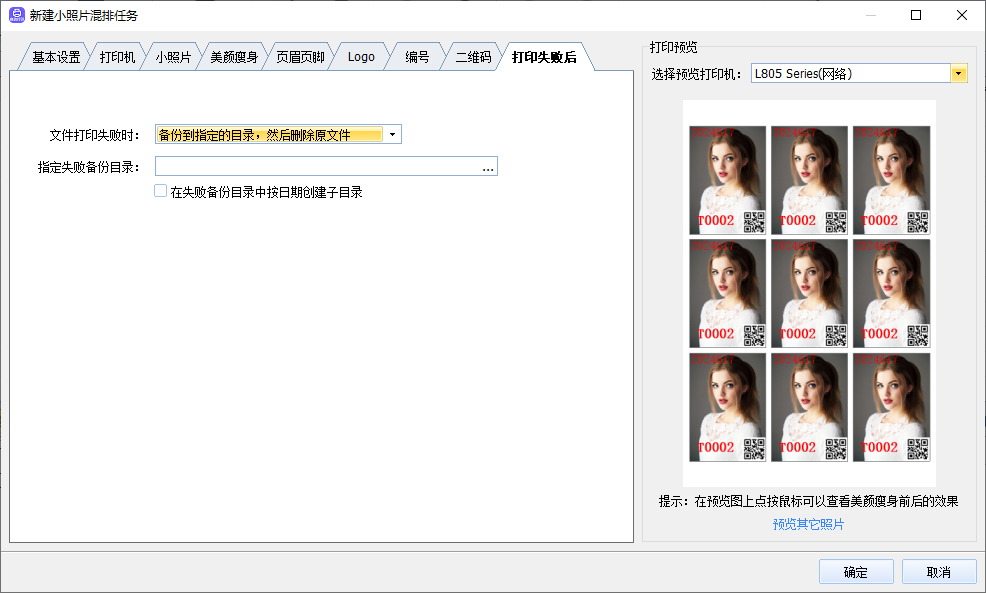Expand the 选择预览打印机 printer dropdown arrow
This screenshot has width=986, height=593.
[958, 74]
